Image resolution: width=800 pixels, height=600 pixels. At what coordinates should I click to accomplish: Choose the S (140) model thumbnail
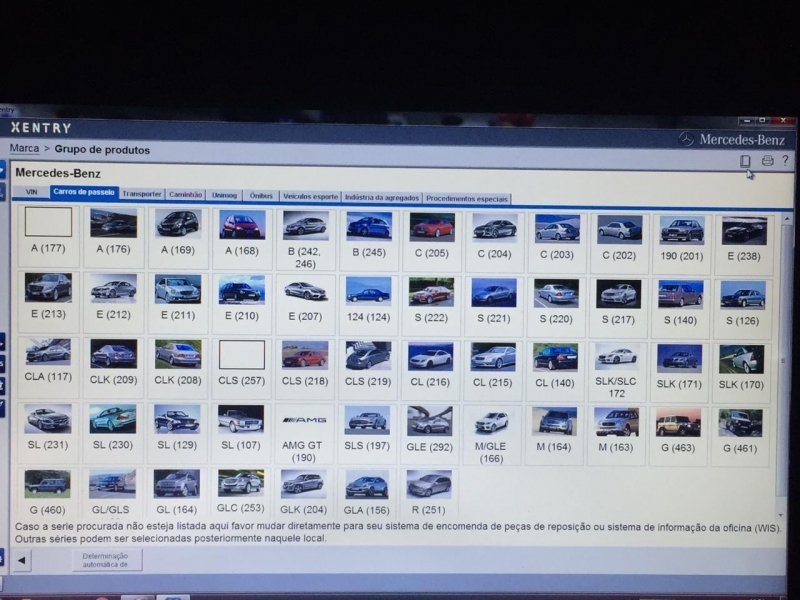click(x=681, y=295)
